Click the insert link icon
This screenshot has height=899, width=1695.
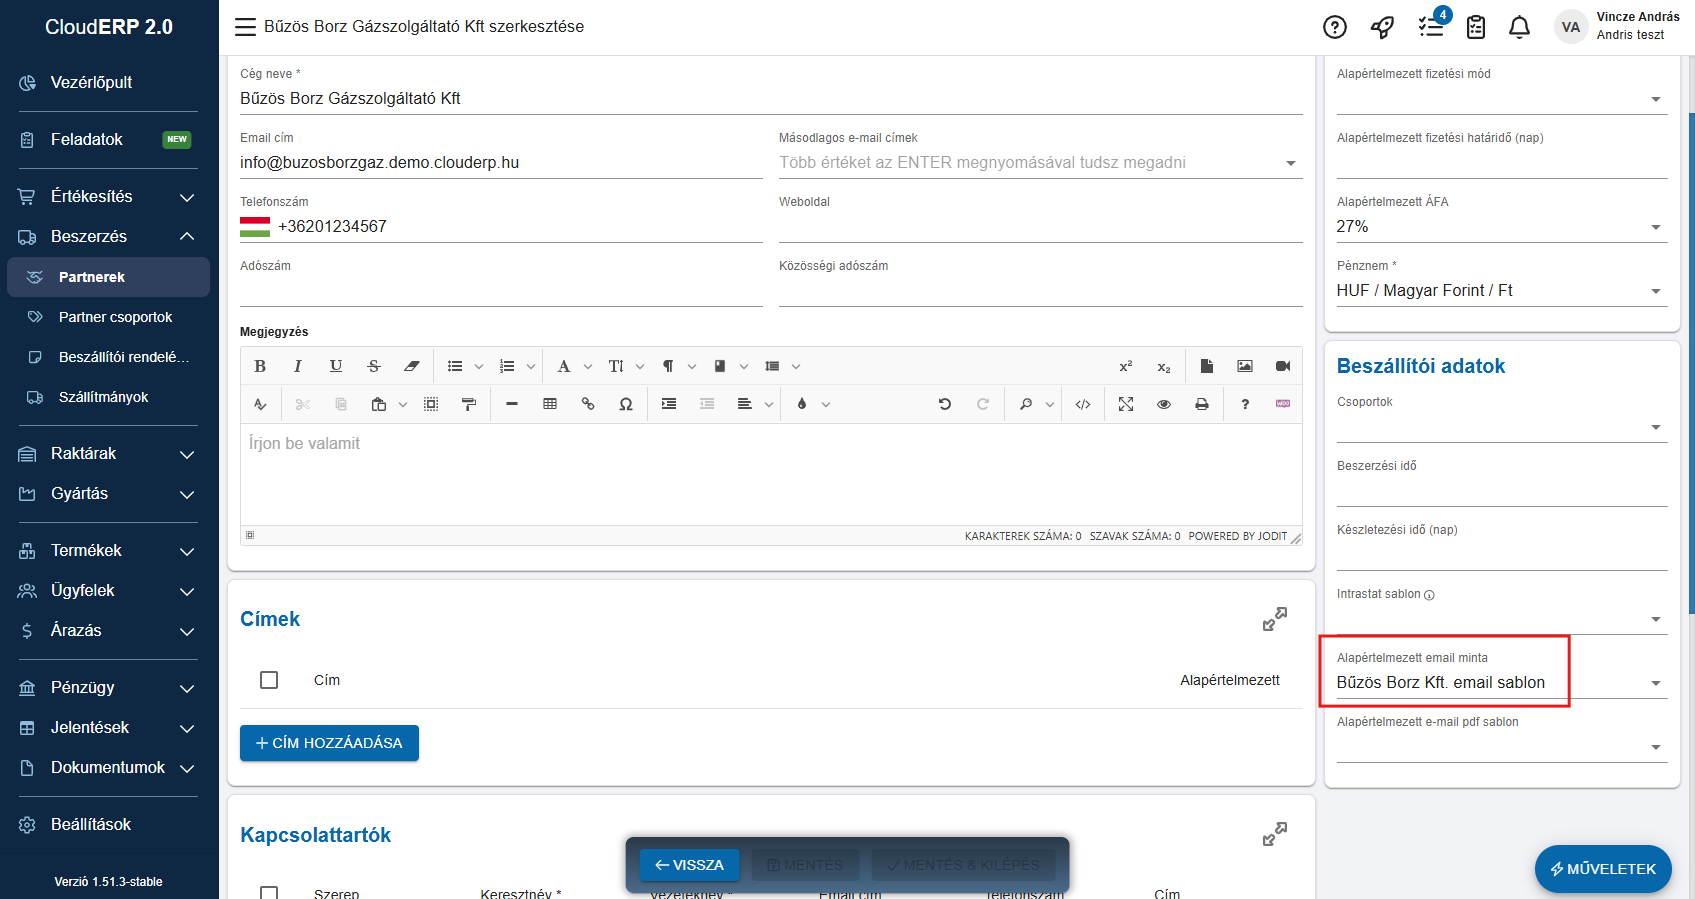coord(588,404)
